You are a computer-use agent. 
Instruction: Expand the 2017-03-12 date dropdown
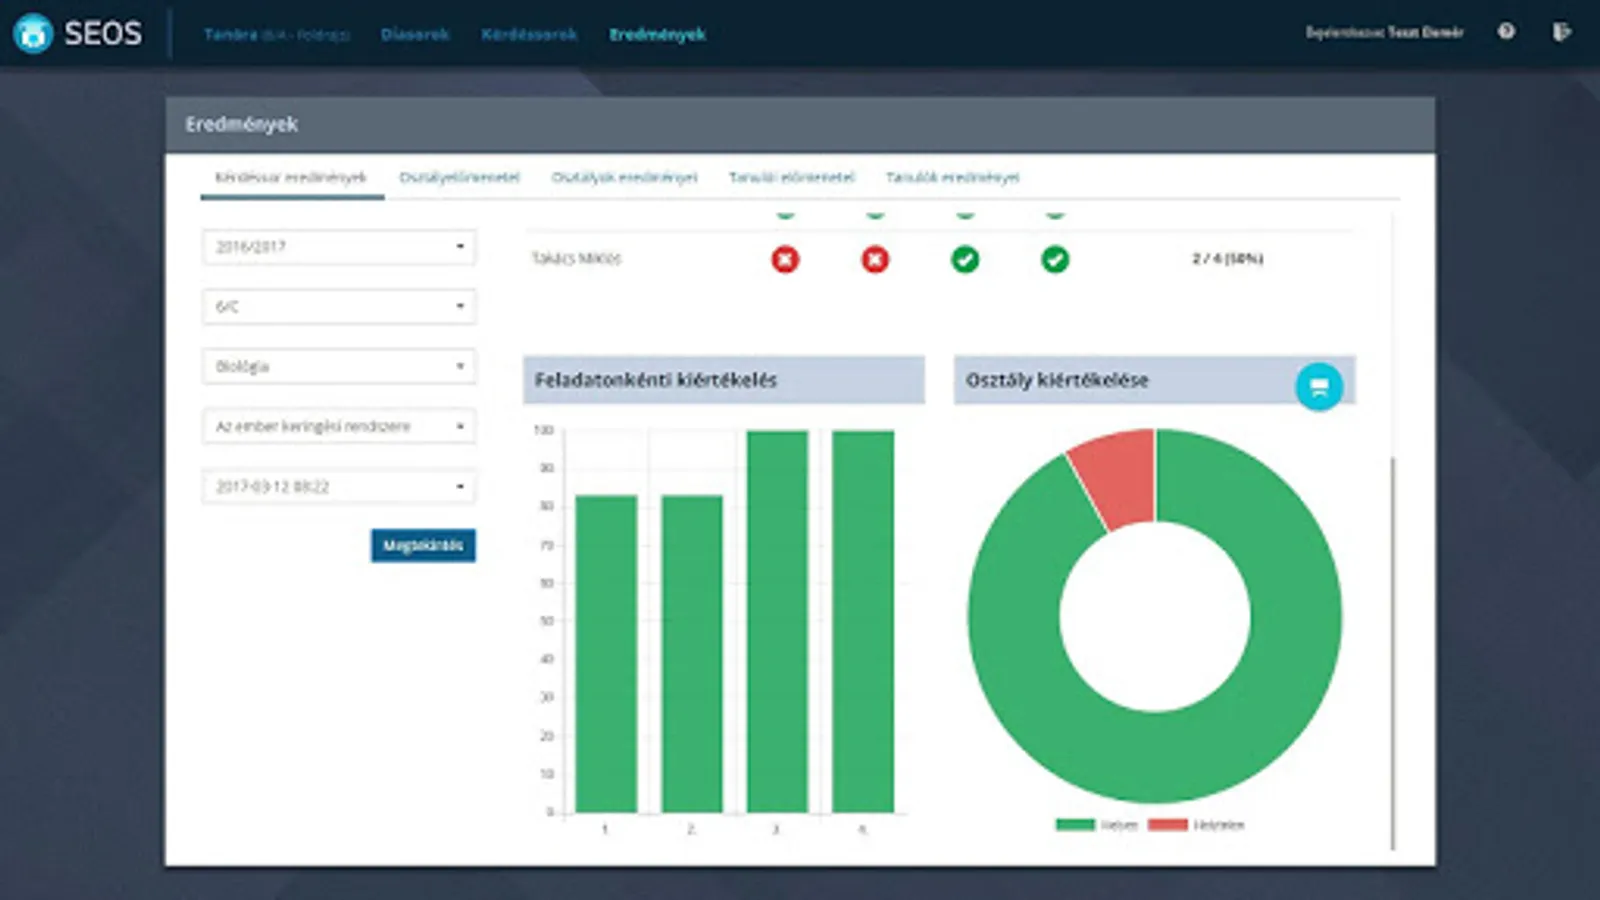click(x=339, y=487)
